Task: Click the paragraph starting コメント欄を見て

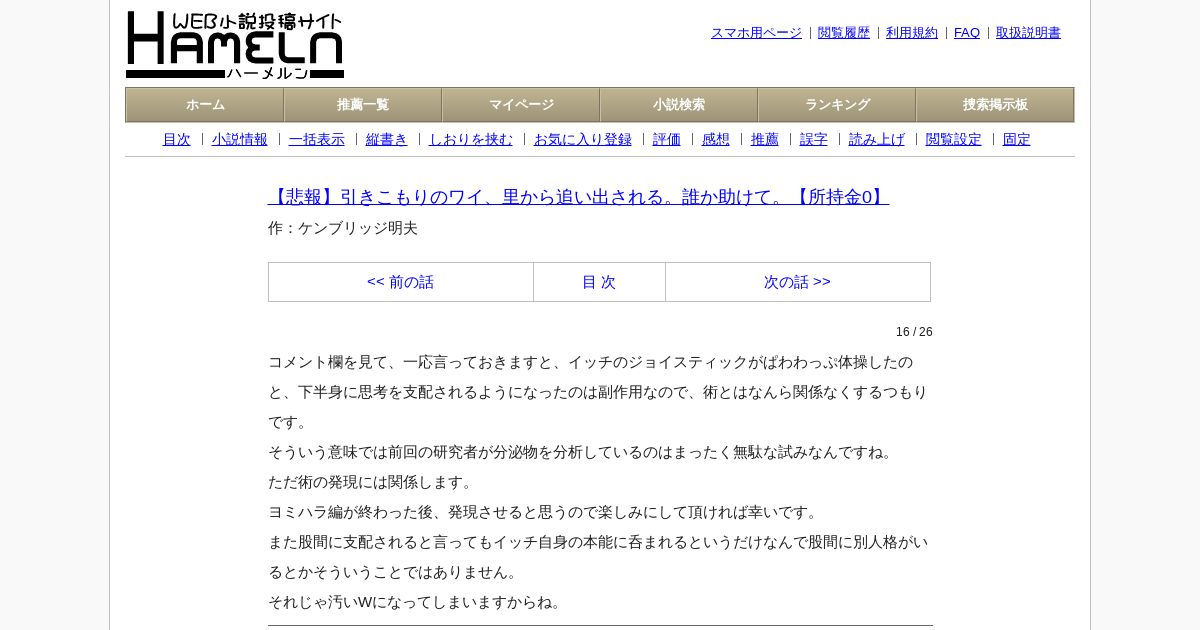Action: click(598, 392)
